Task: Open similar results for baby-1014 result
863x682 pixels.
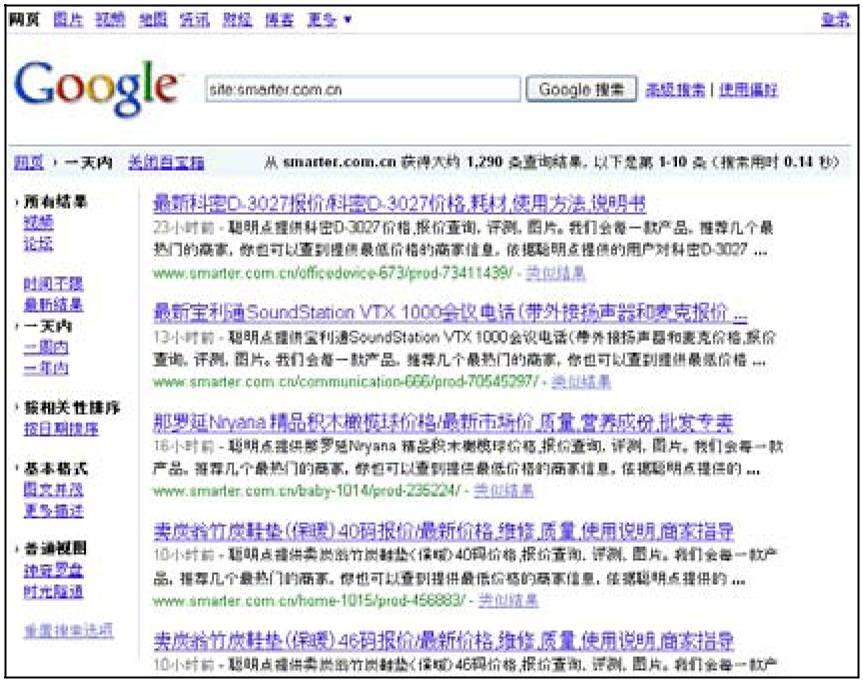Action: coord(504,490)
